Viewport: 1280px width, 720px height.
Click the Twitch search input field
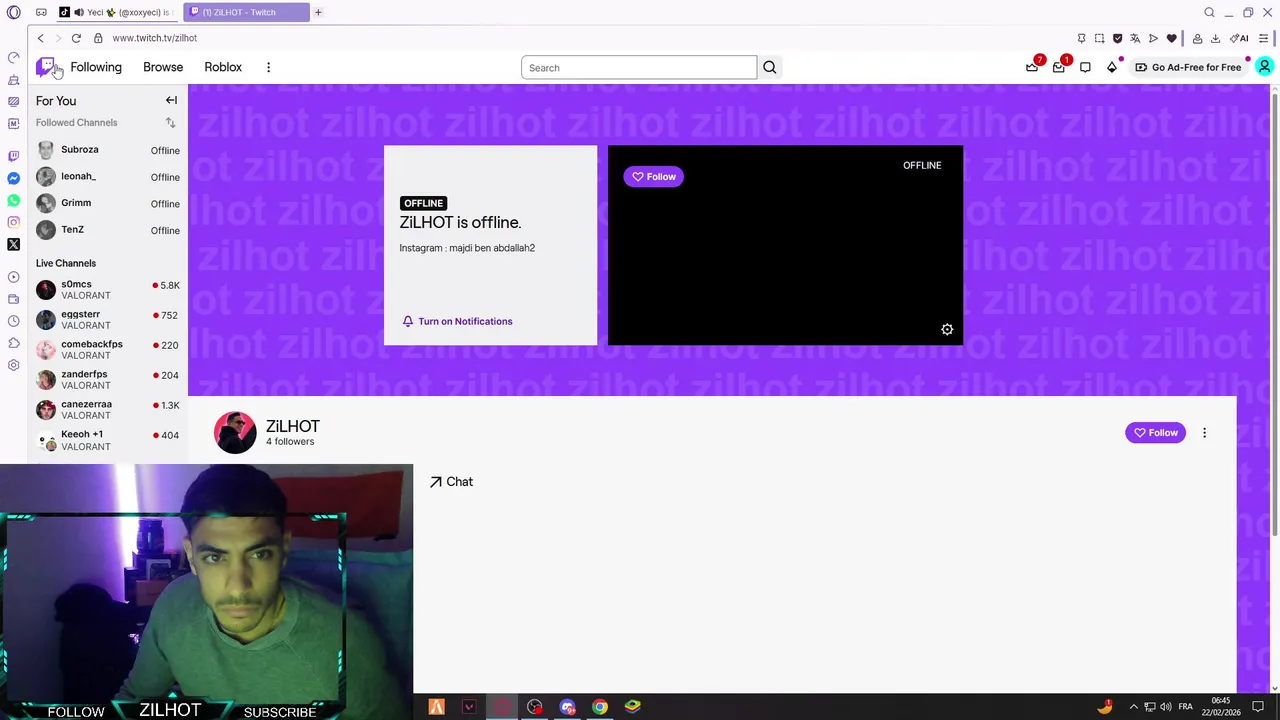tap(639, 68)
